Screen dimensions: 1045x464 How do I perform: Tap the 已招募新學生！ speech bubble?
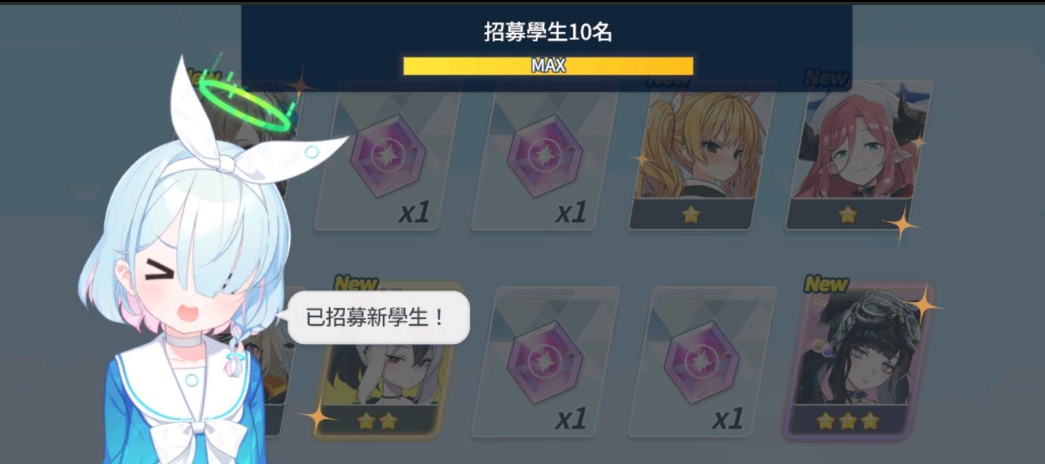379,317
